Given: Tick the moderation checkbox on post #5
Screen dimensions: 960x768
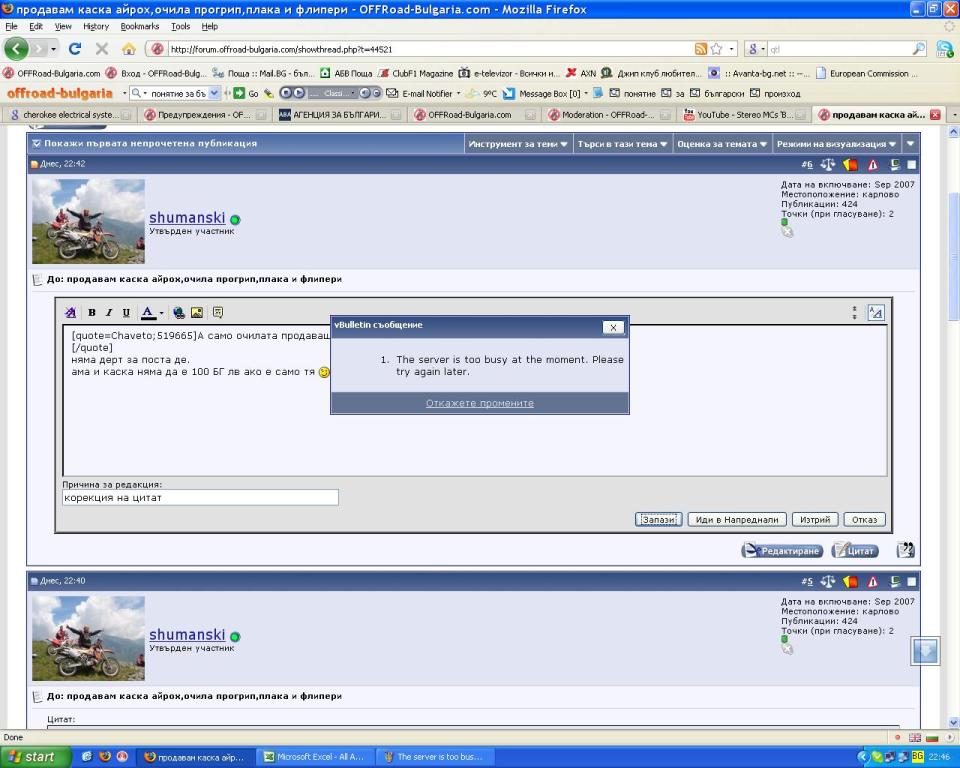Looking at the screenshot, I should coord(911,581).
